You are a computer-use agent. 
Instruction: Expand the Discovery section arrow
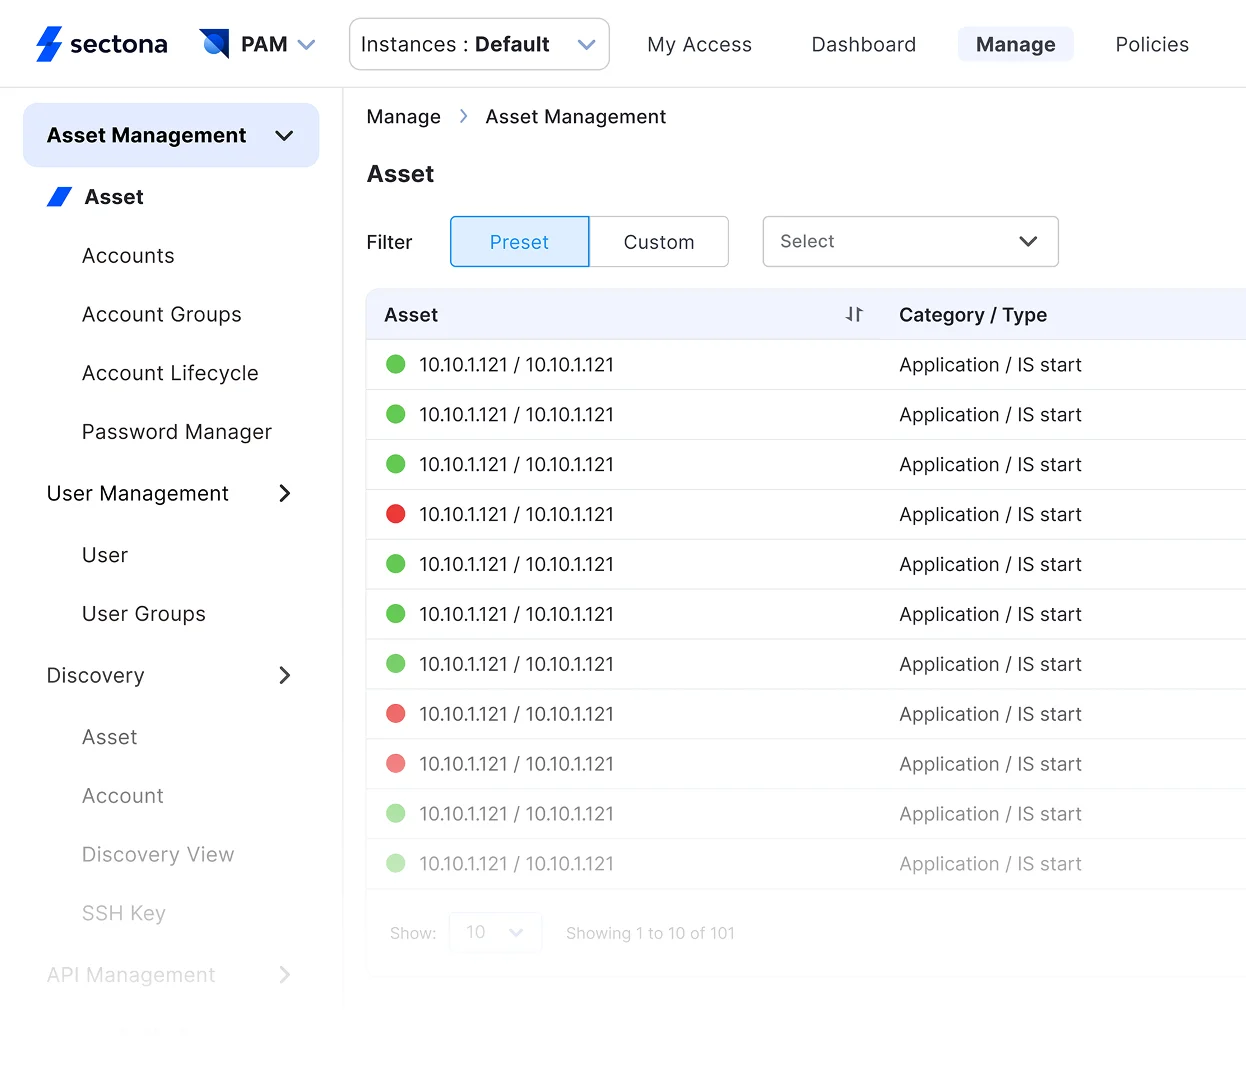(x=285, y=675)
